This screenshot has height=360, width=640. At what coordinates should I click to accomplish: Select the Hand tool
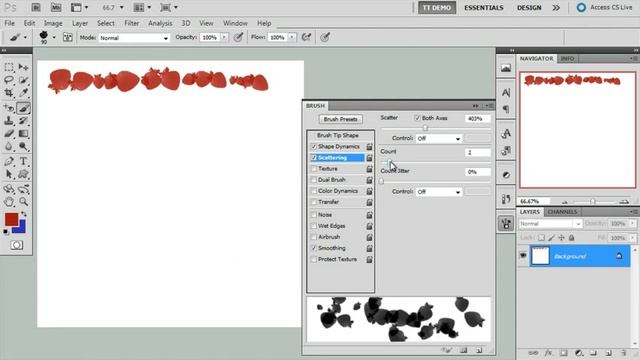click(9, 201)
